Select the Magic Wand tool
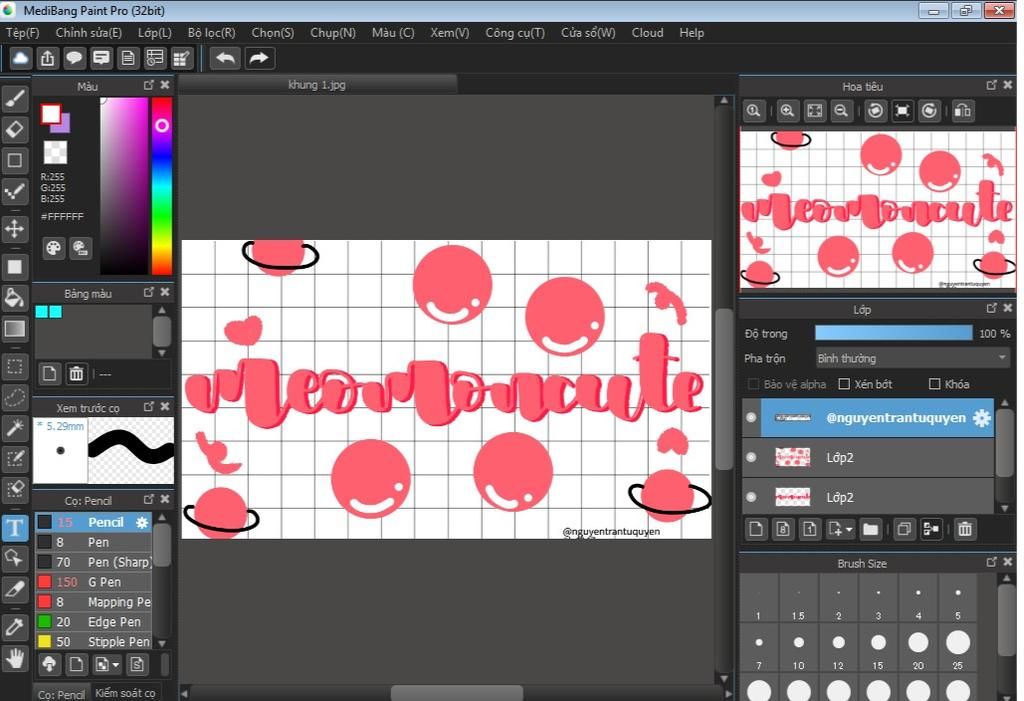This screenshot has height=701, width=1024. coord(15,429)
